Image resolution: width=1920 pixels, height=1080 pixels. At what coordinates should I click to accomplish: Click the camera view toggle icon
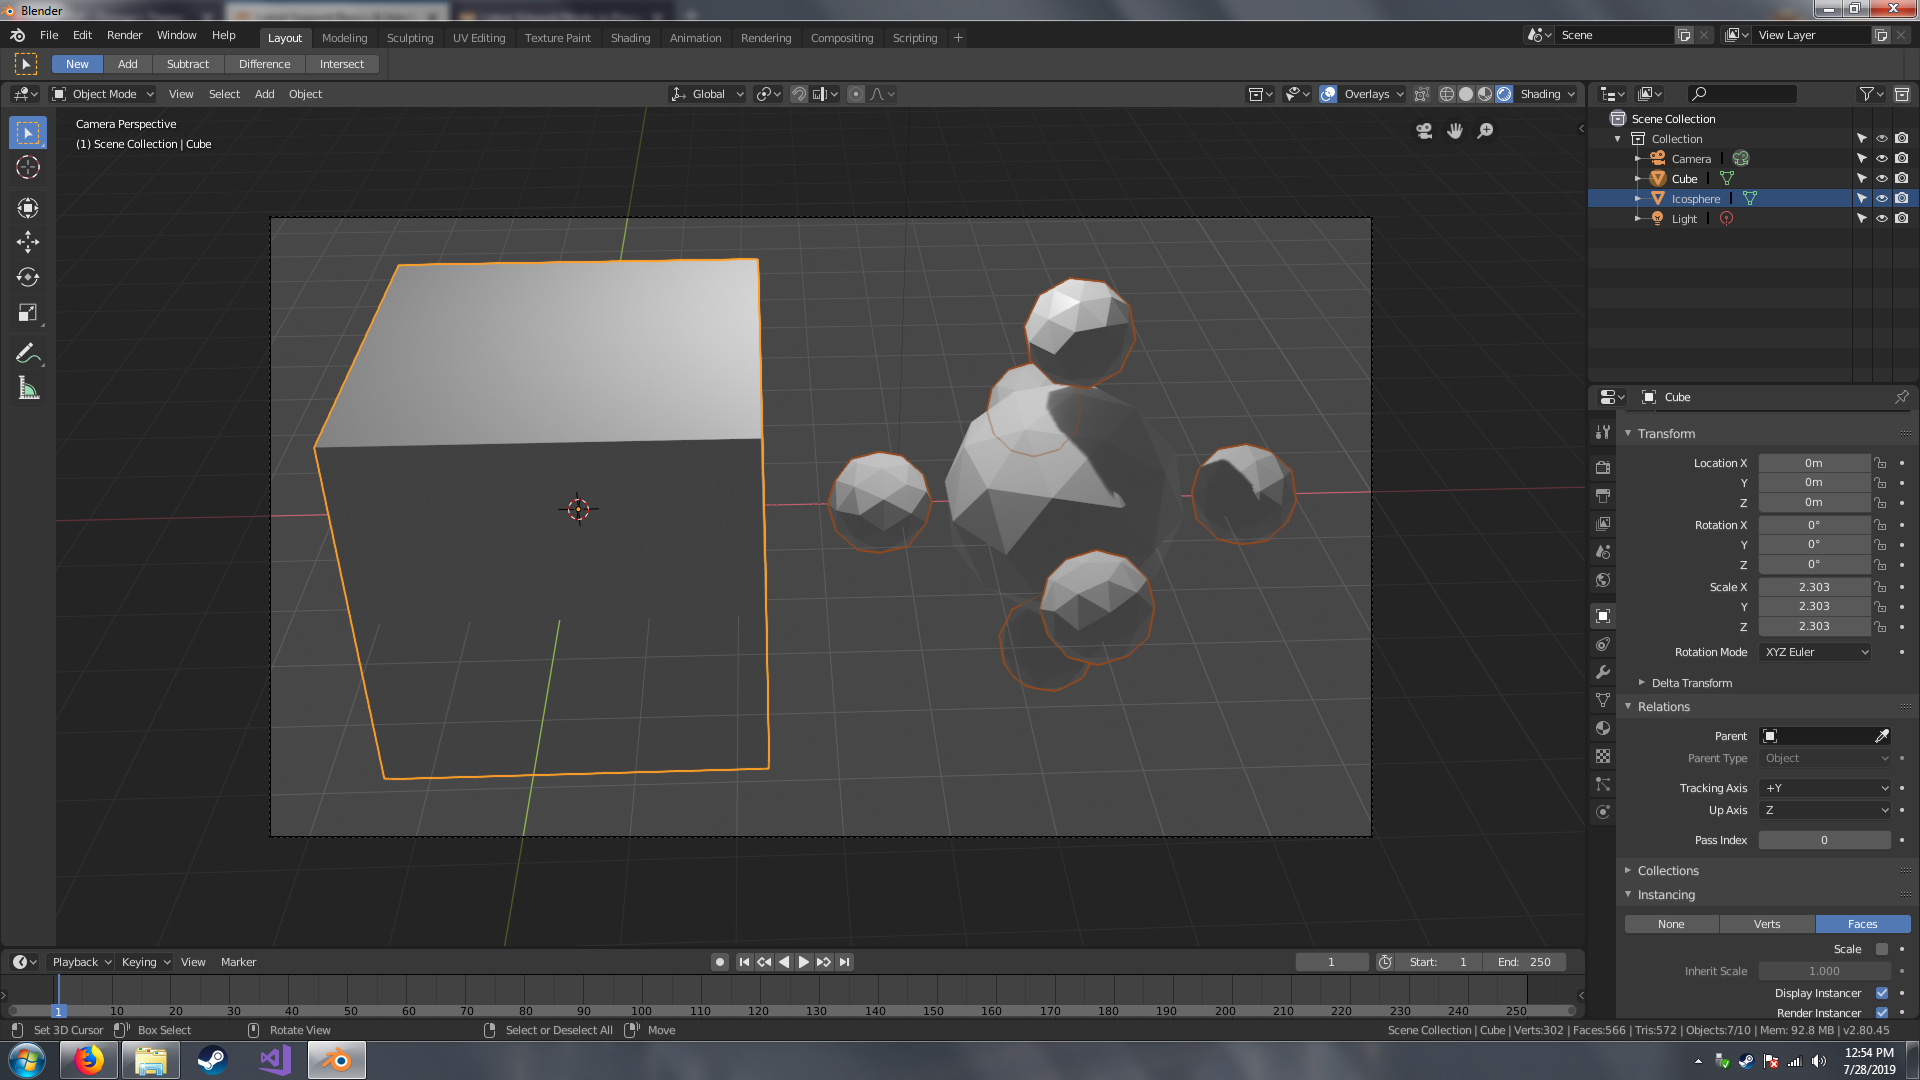tap(1424, 131)
